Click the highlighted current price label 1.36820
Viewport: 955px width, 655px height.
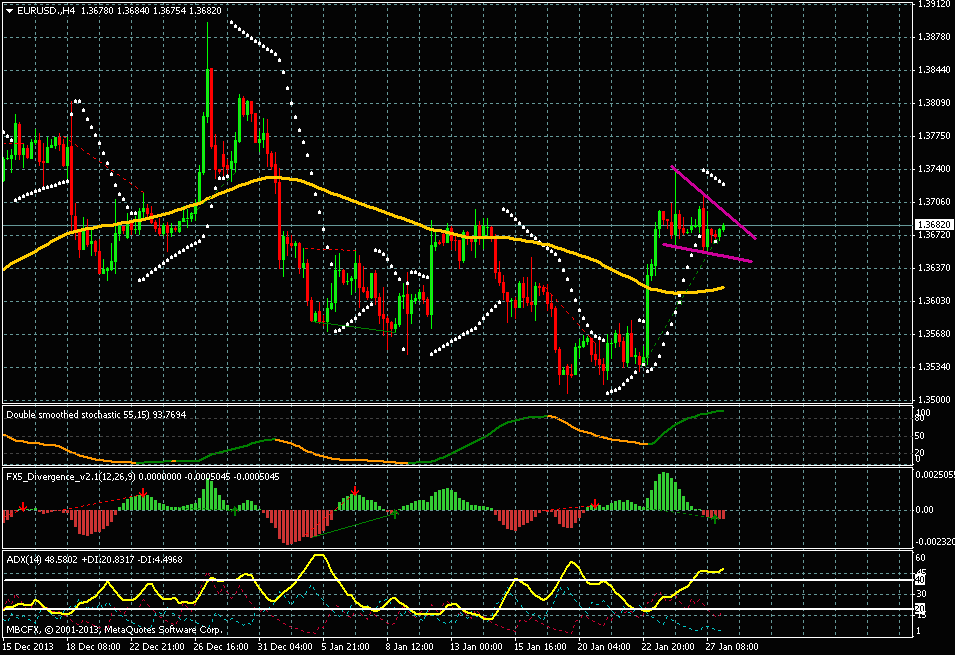click(932, 225)
